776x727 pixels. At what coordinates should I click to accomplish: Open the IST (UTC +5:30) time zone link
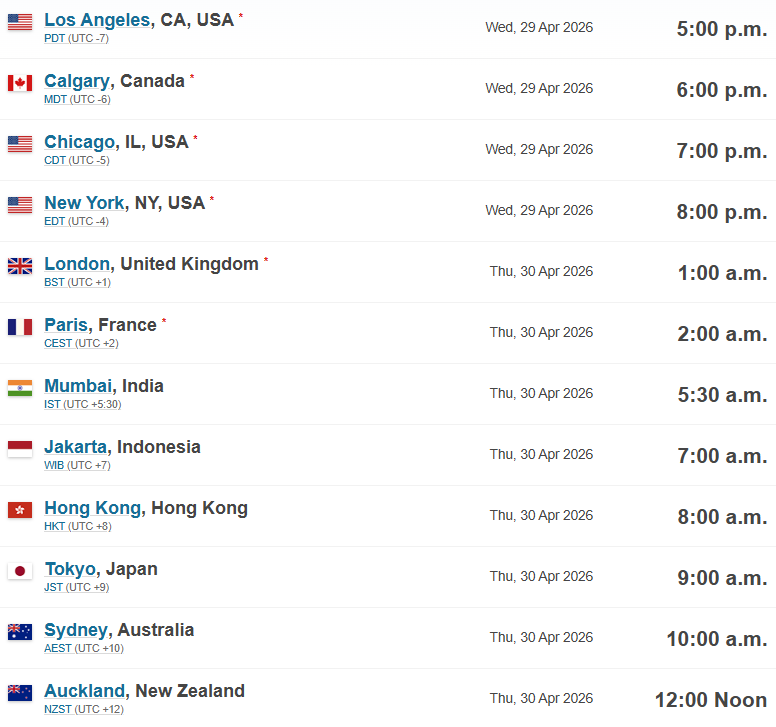point(83,404)
